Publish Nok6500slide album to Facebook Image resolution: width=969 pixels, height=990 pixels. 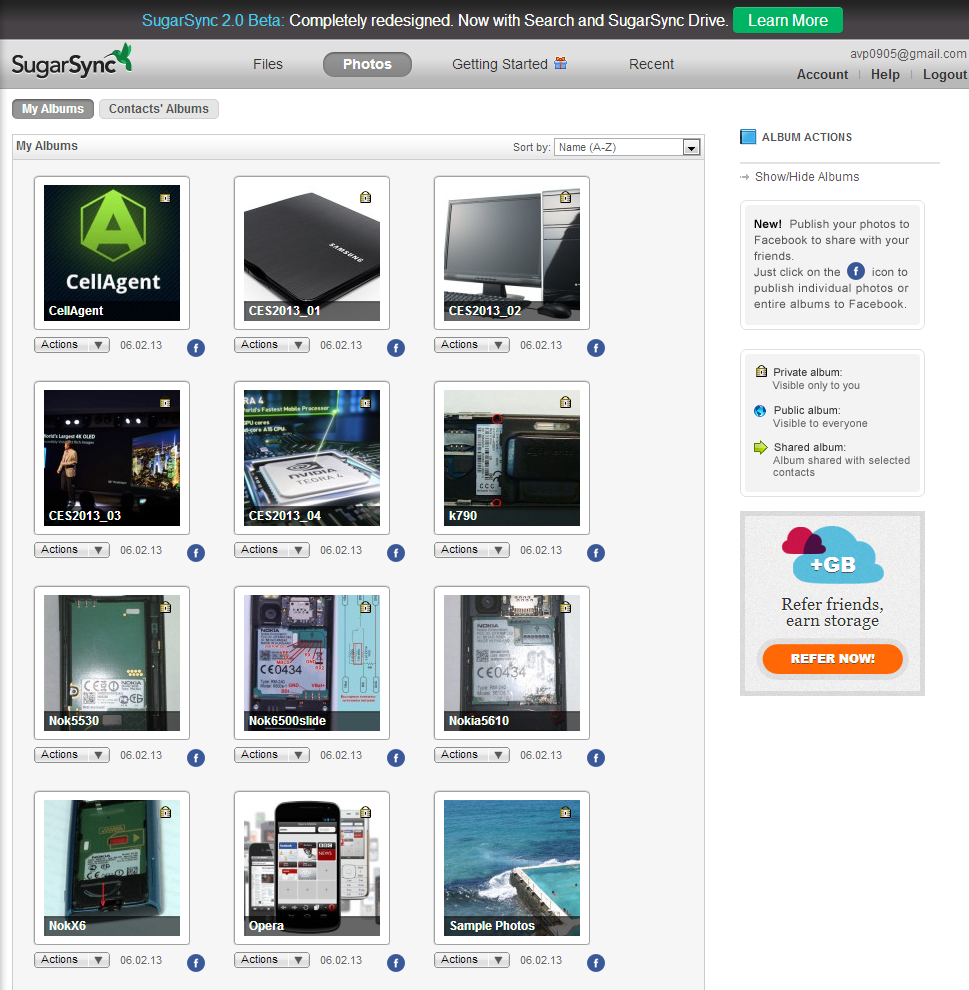[x=396, y=758]
